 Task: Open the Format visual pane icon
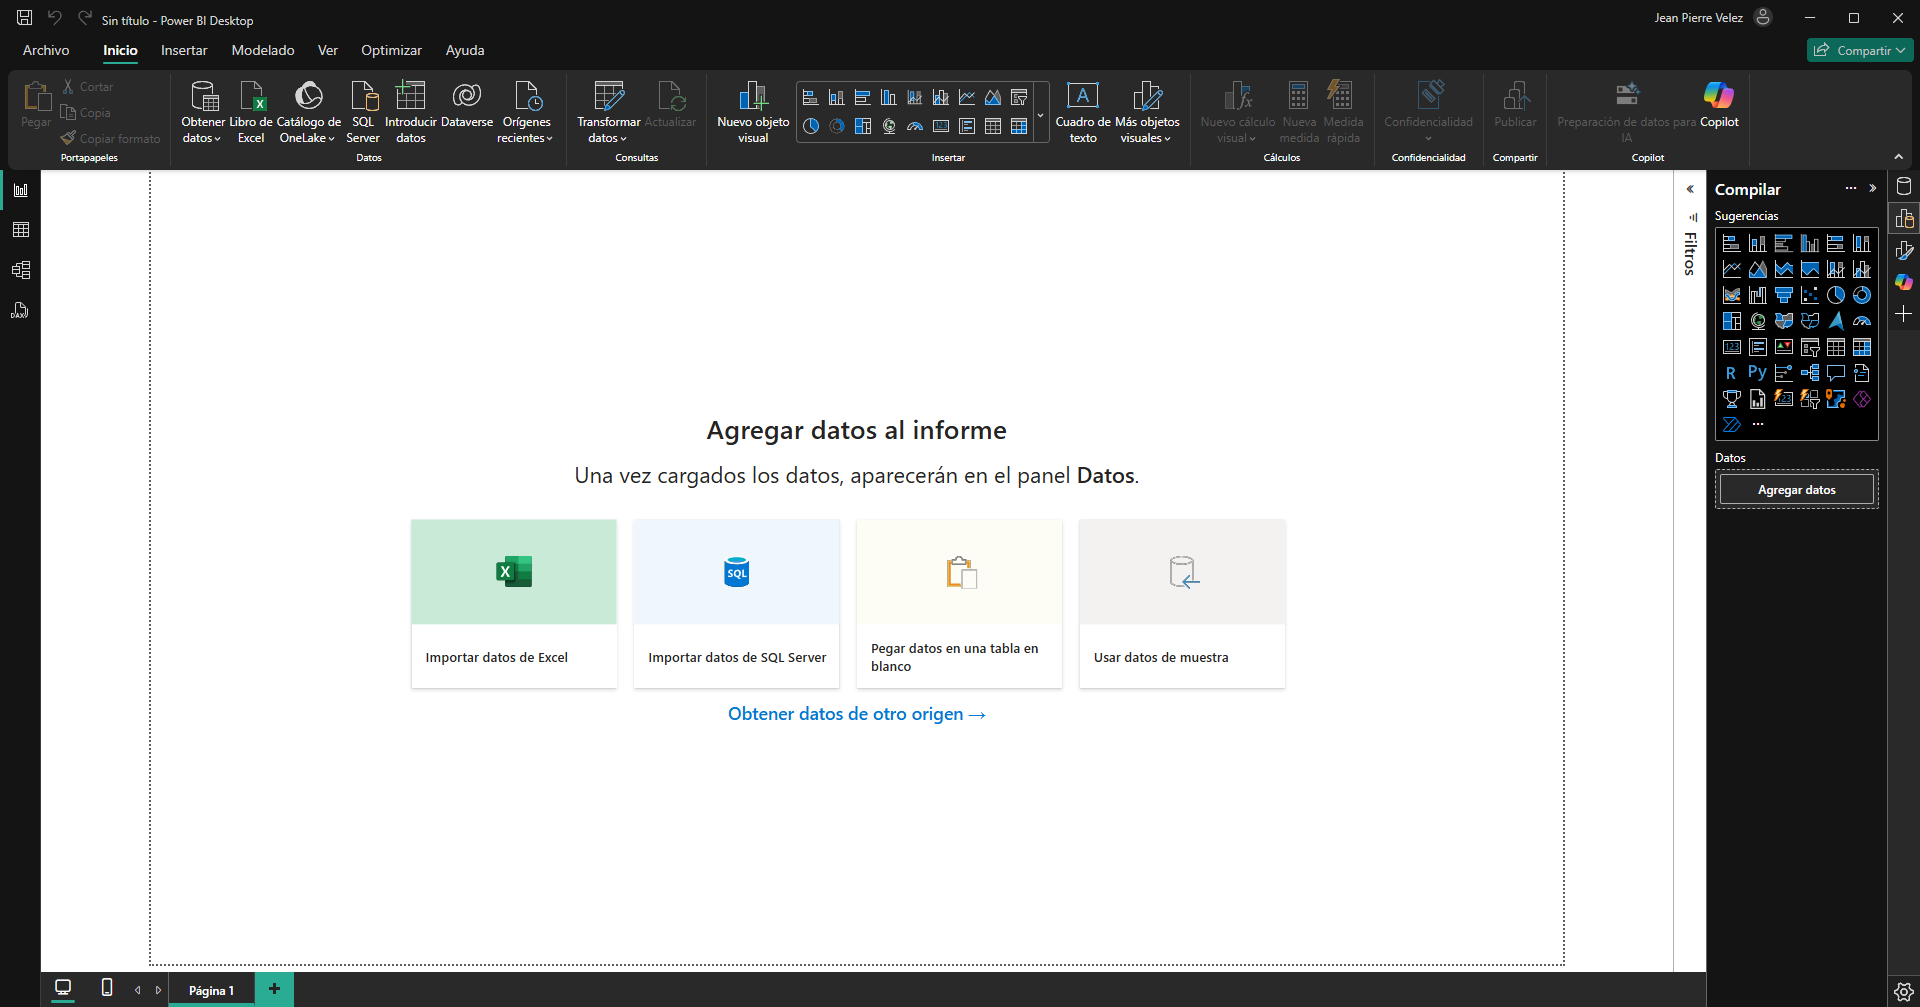click(1904, 250)
